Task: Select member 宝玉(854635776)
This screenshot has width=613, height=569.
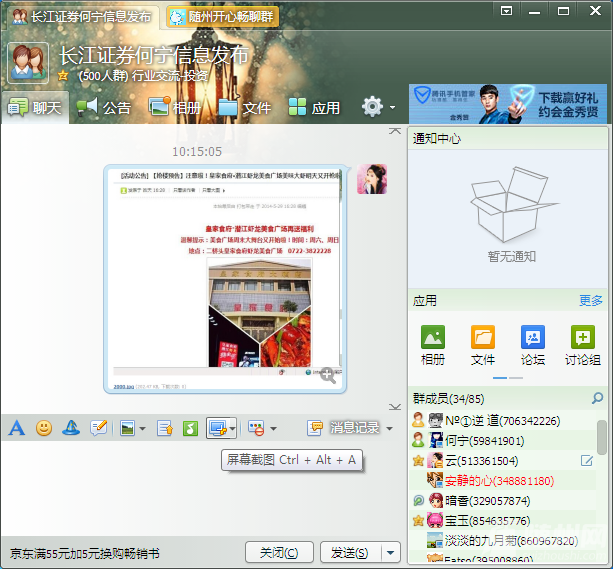Action: (x=504, y=521)
